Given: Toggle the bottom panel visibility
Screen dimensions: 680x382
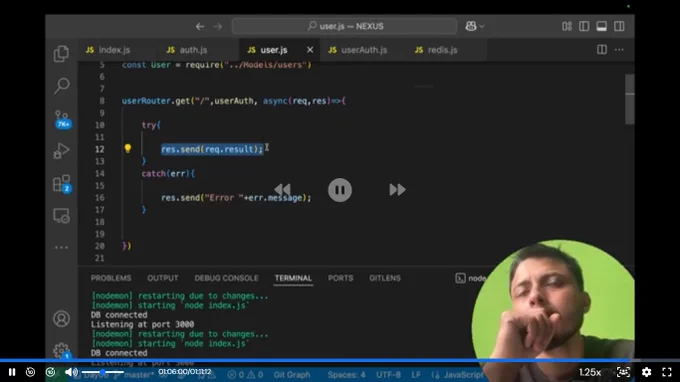Looking at the screenshot, I should [x=602, y=26].
